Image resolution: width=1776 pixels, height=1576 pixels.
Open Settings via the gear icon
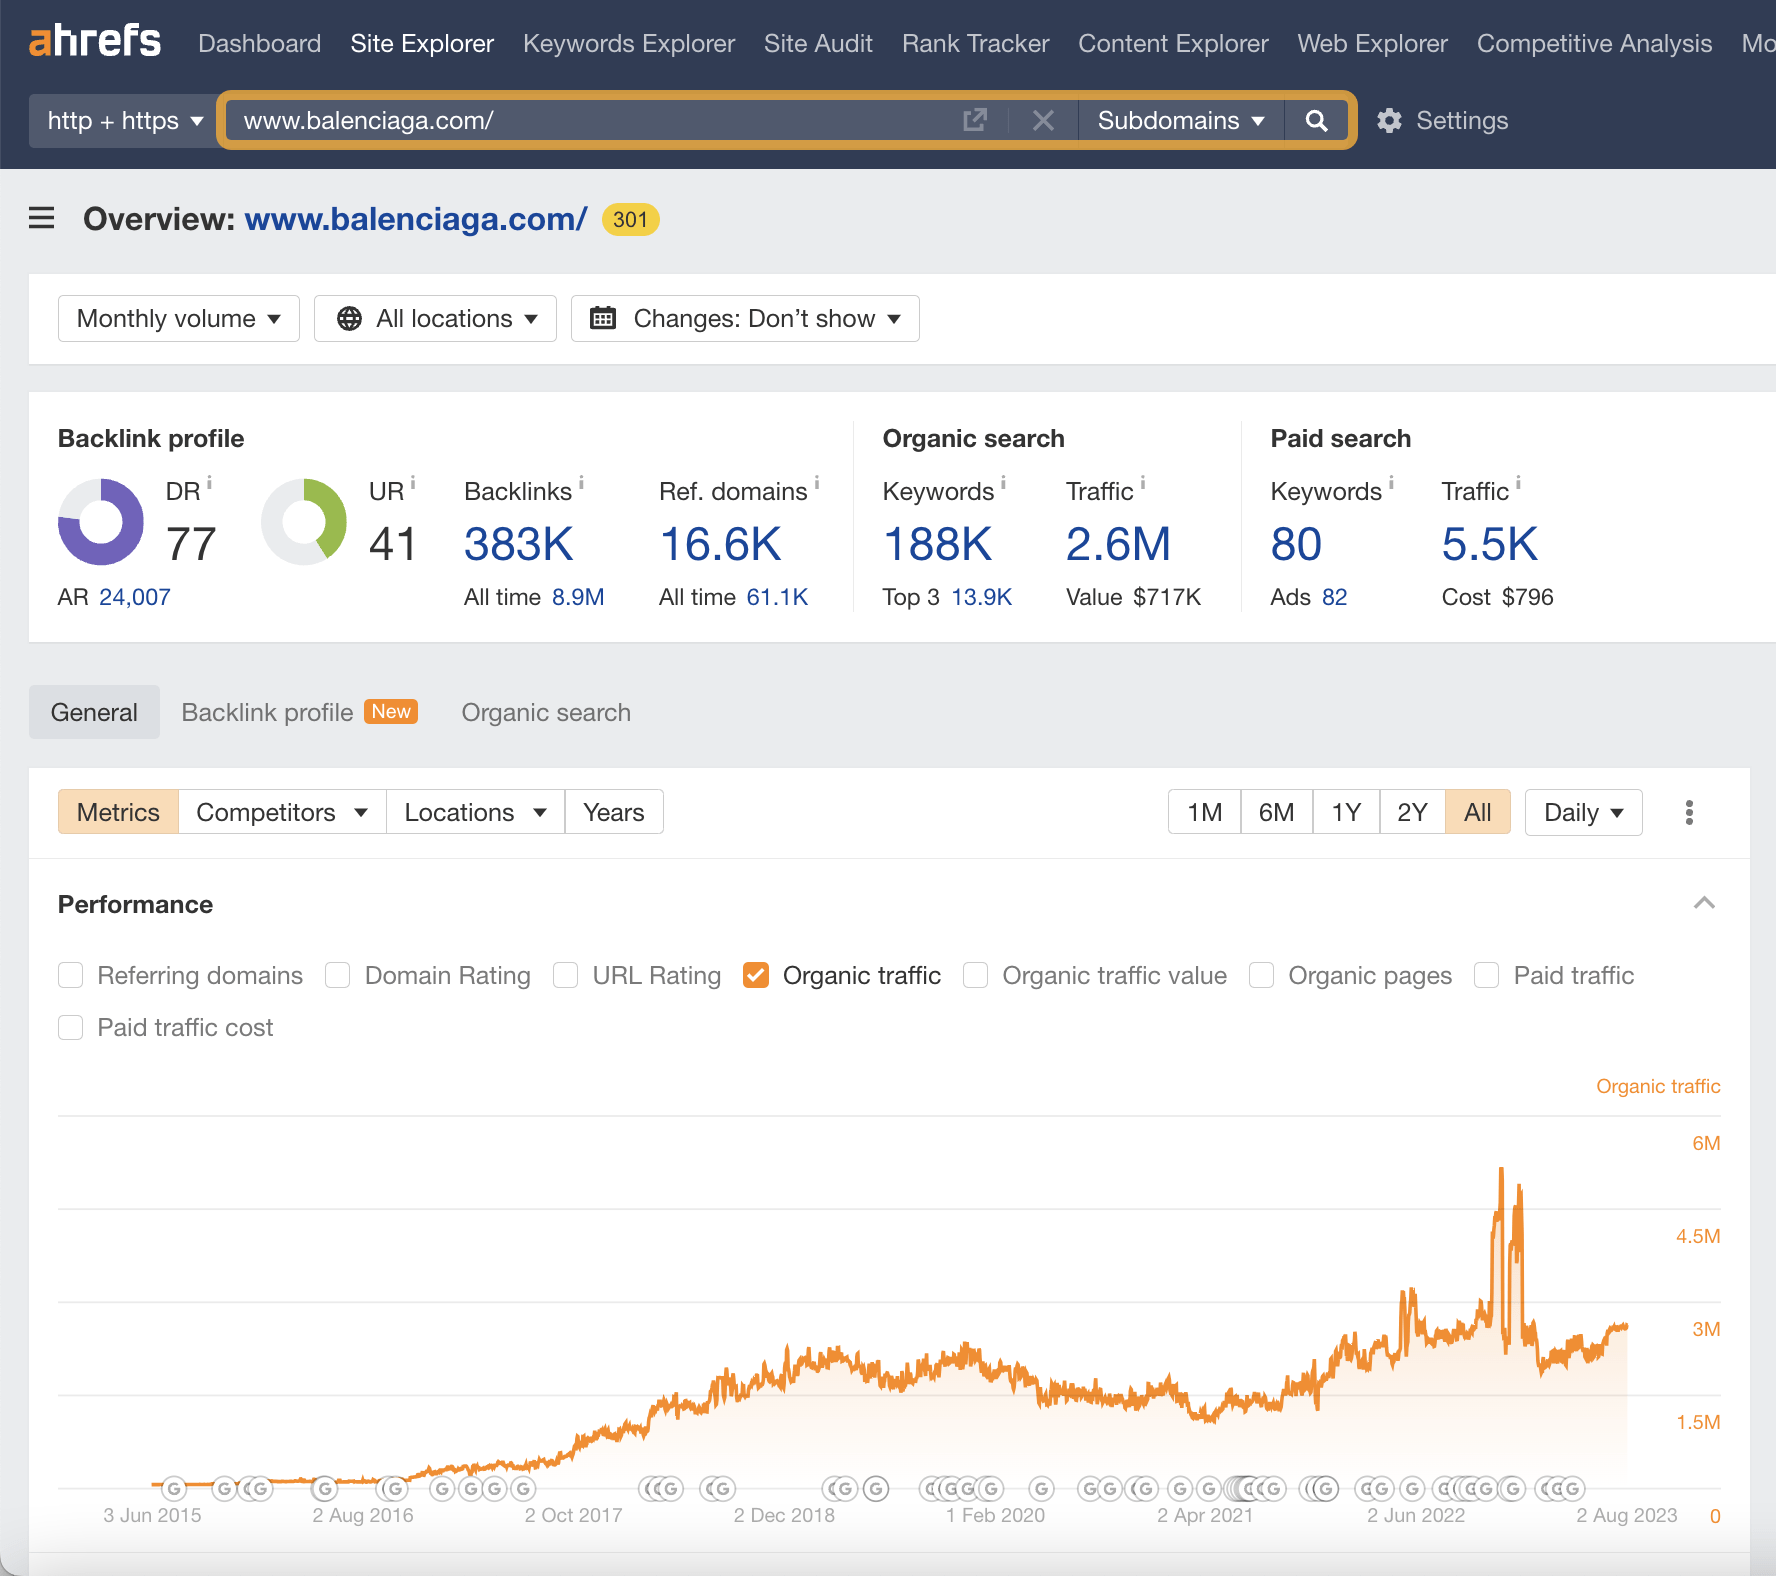pyautogui.click(x=1390, y=120)
